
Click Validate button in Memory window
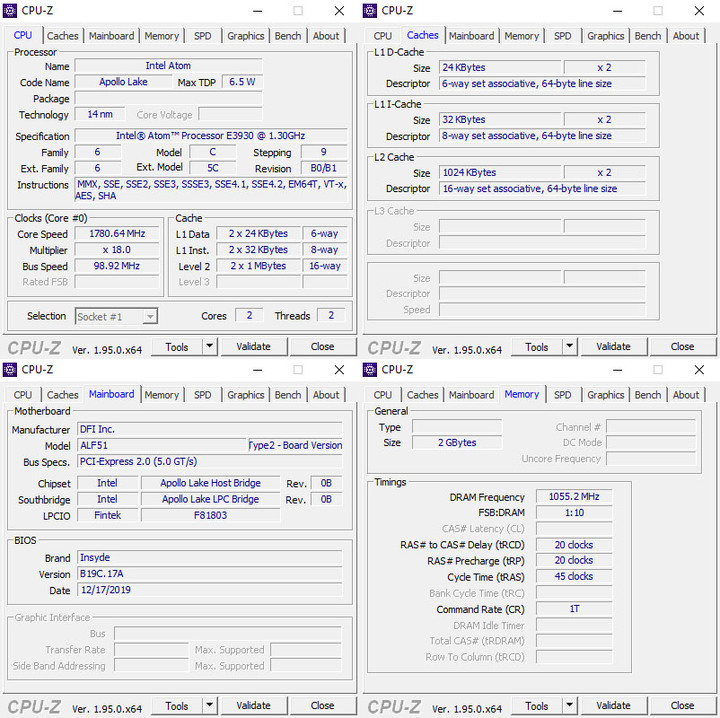pyautogui.click(x=613, y=706)
